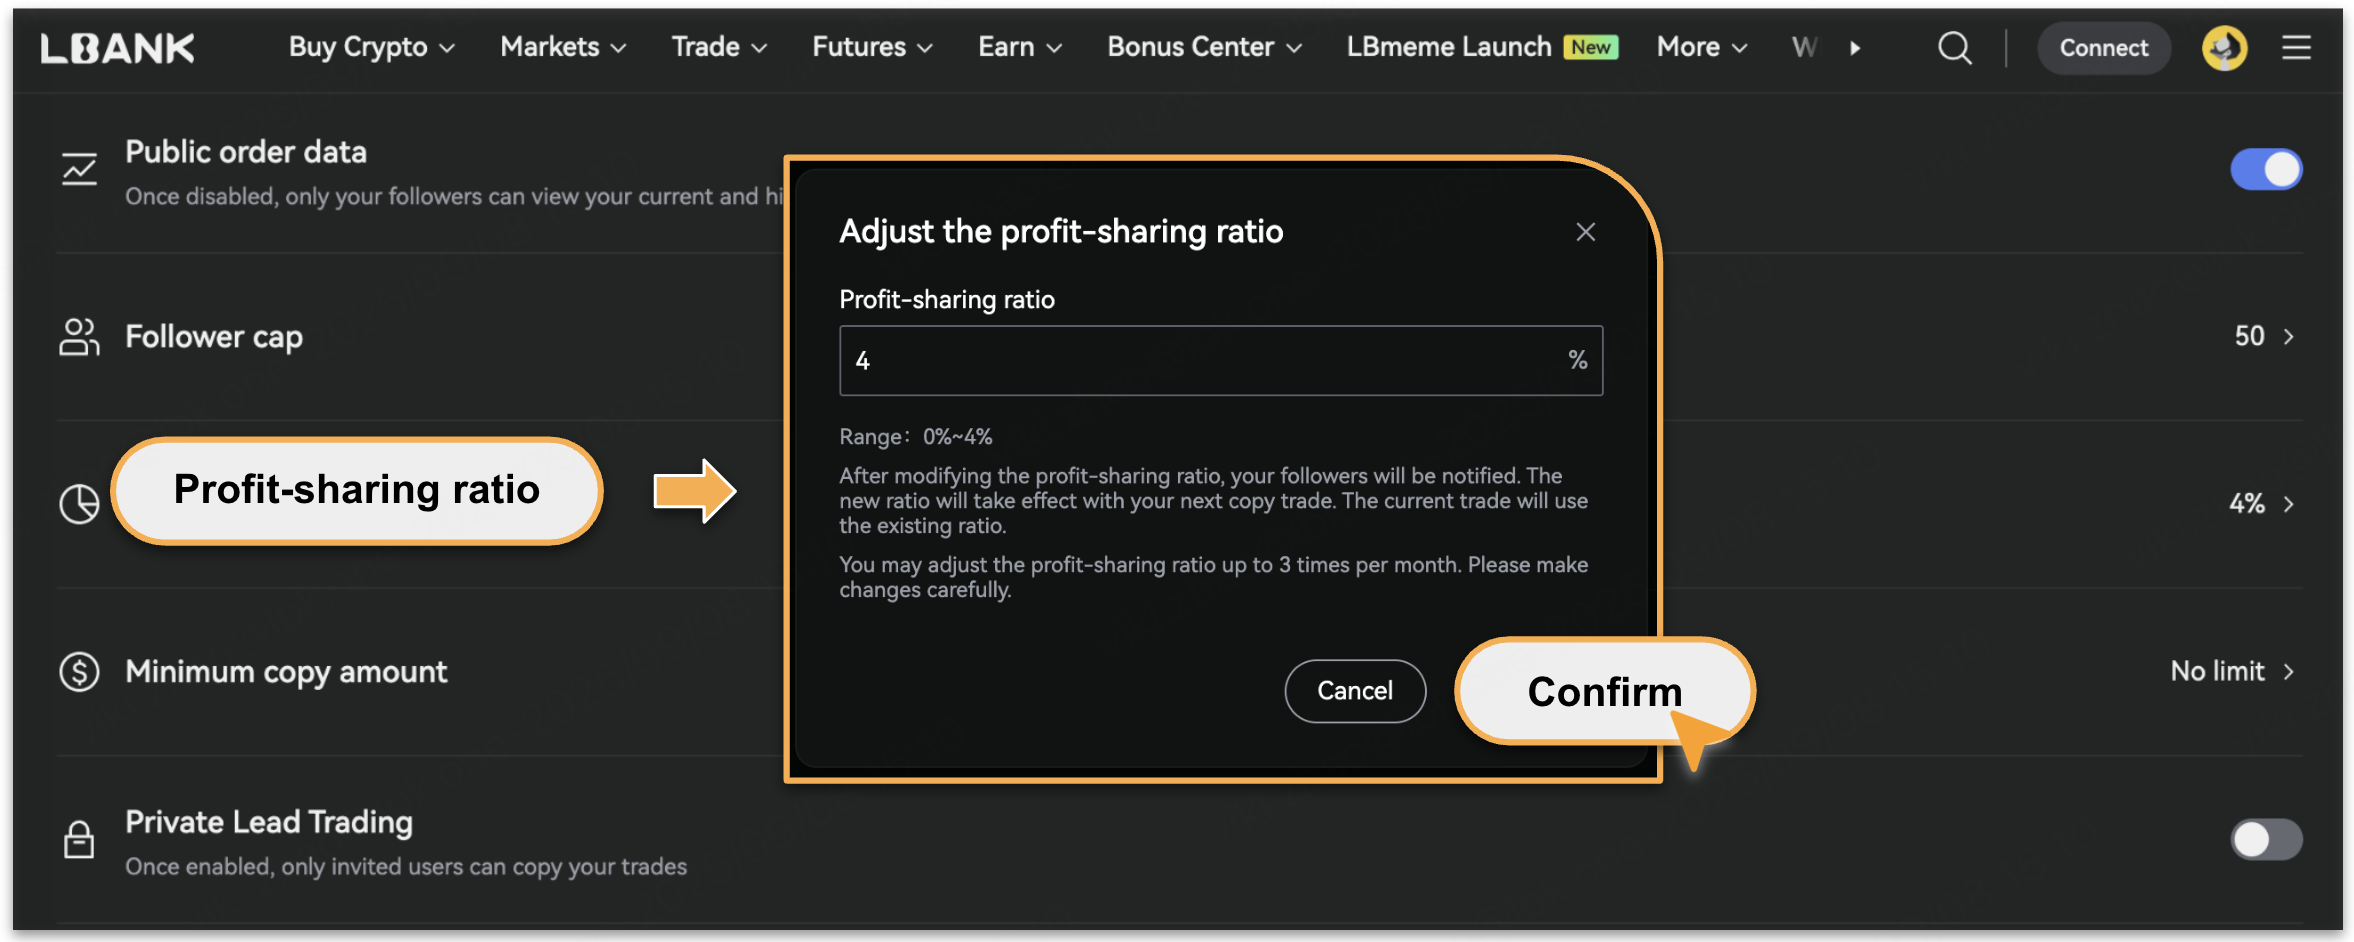Screen dimensions: 2354x942
Task: Click the Minimum copy amount dollar icon
Action: [x=79, y=672]
